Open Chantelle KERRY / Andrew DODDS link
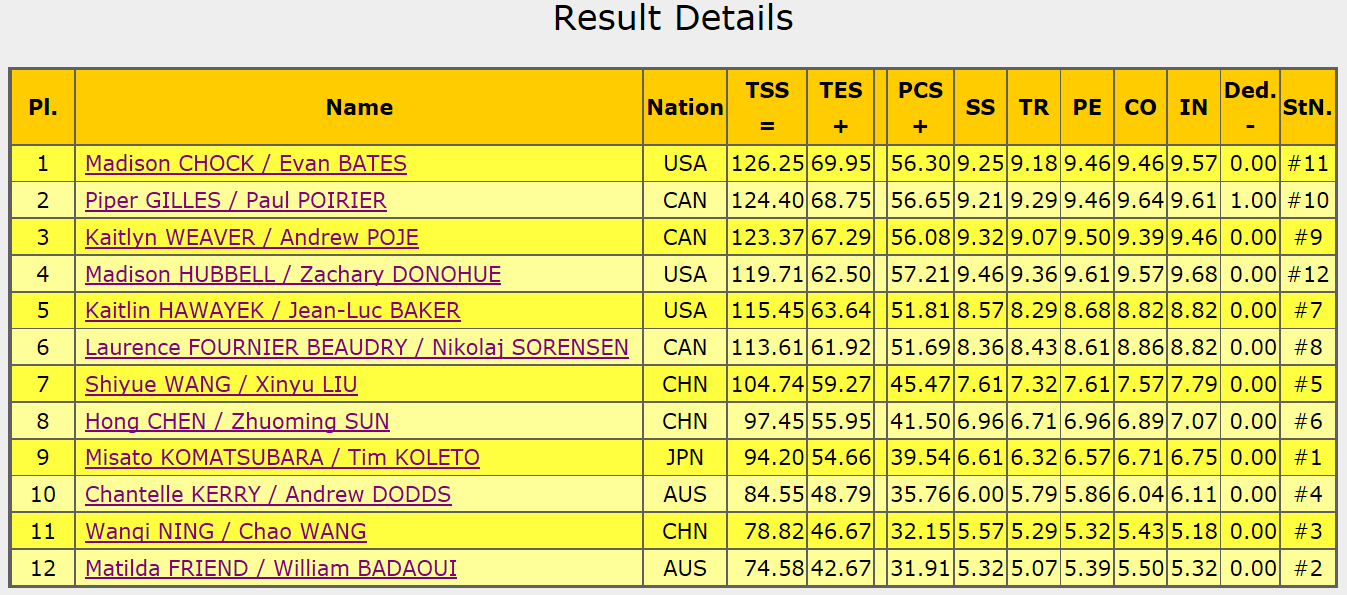1347x595 pixels. [268, 495]
